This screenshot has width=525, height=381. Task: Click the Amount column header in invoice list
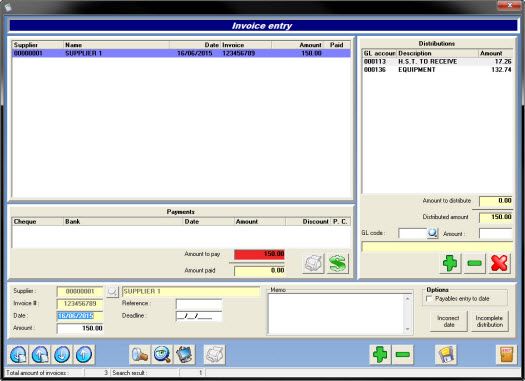(297, 45)
